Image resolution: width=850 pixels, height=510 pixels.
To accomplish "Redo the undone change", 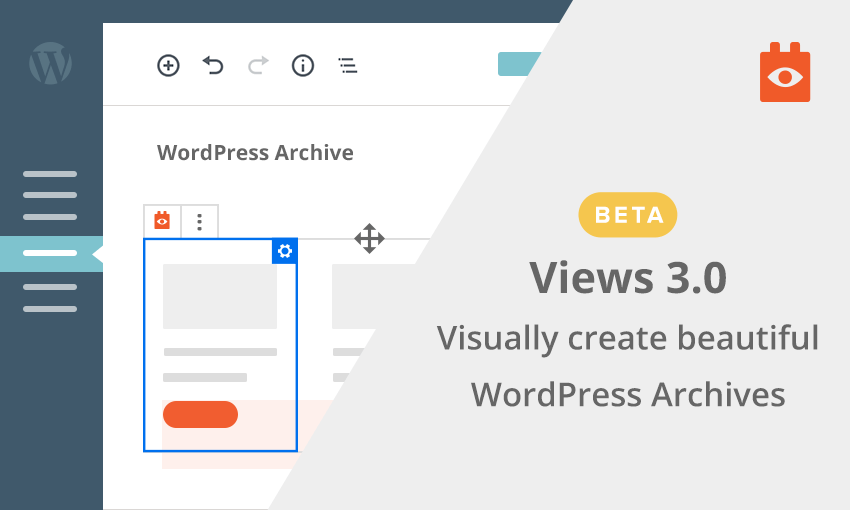I will tap(258, 66).
